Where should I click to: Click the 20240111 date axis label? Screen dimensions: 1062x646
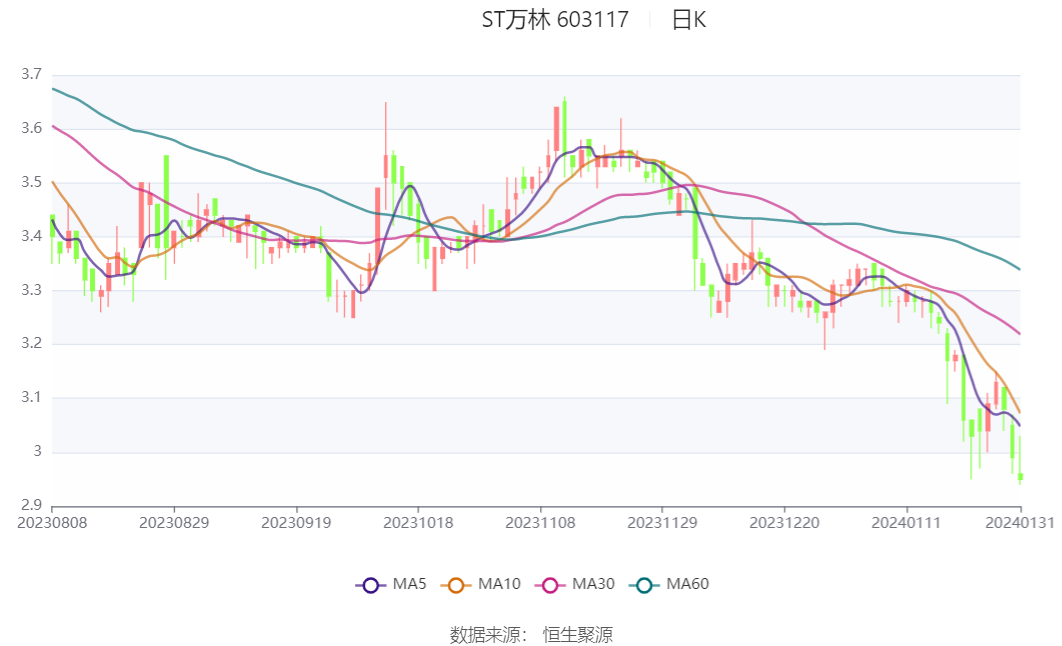pos(906,523)
